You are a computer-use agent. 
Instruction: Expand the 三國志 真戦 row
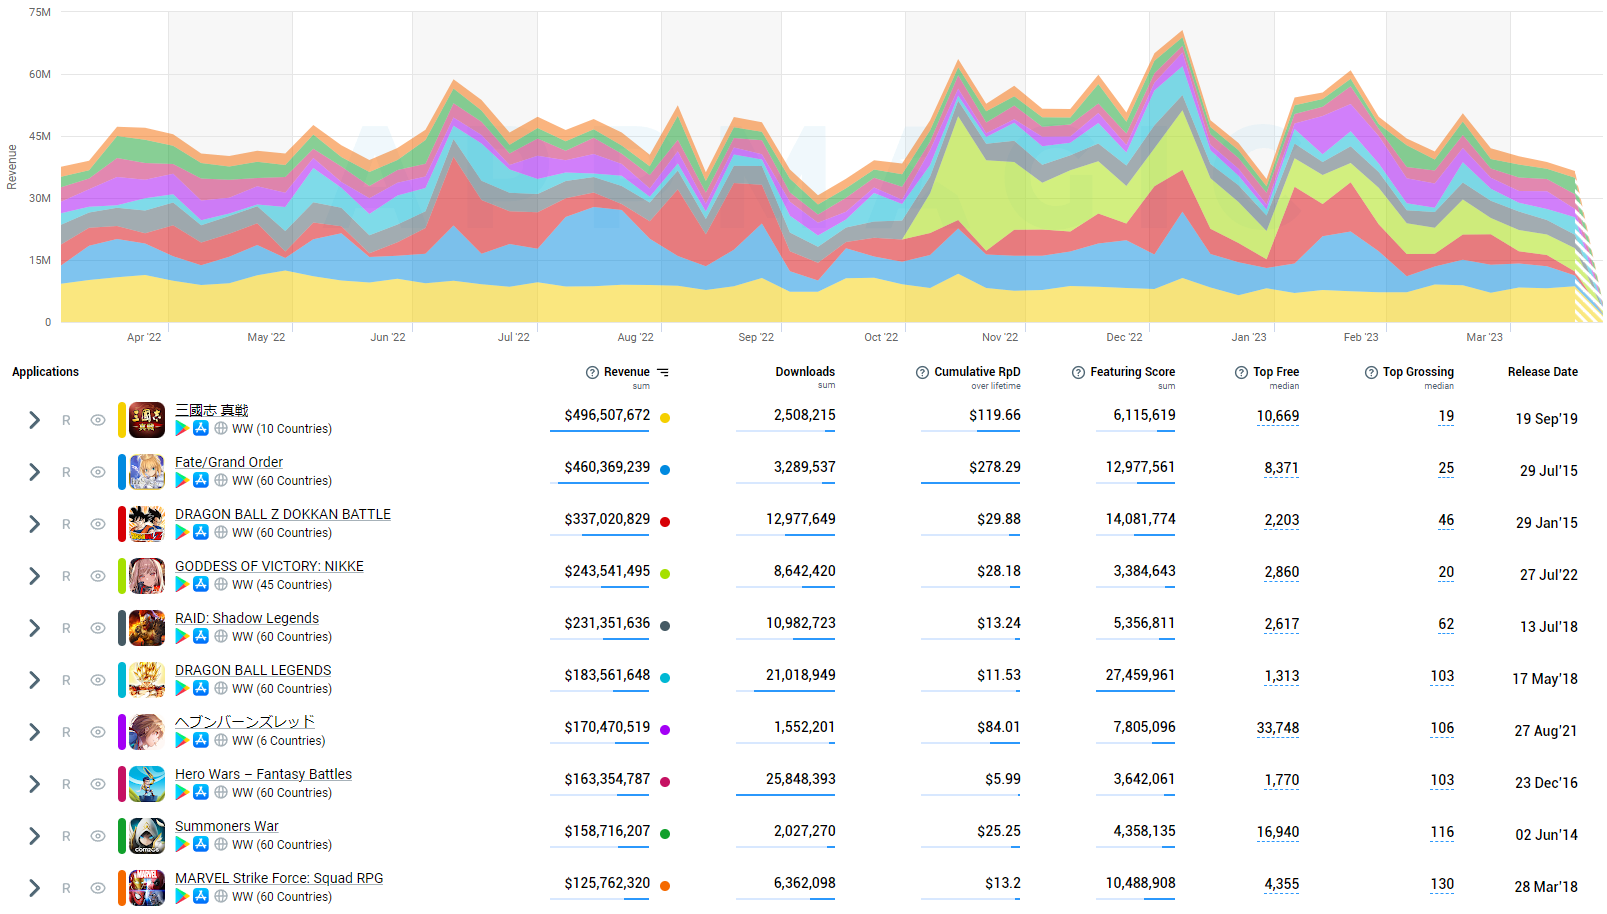(34, 420)
